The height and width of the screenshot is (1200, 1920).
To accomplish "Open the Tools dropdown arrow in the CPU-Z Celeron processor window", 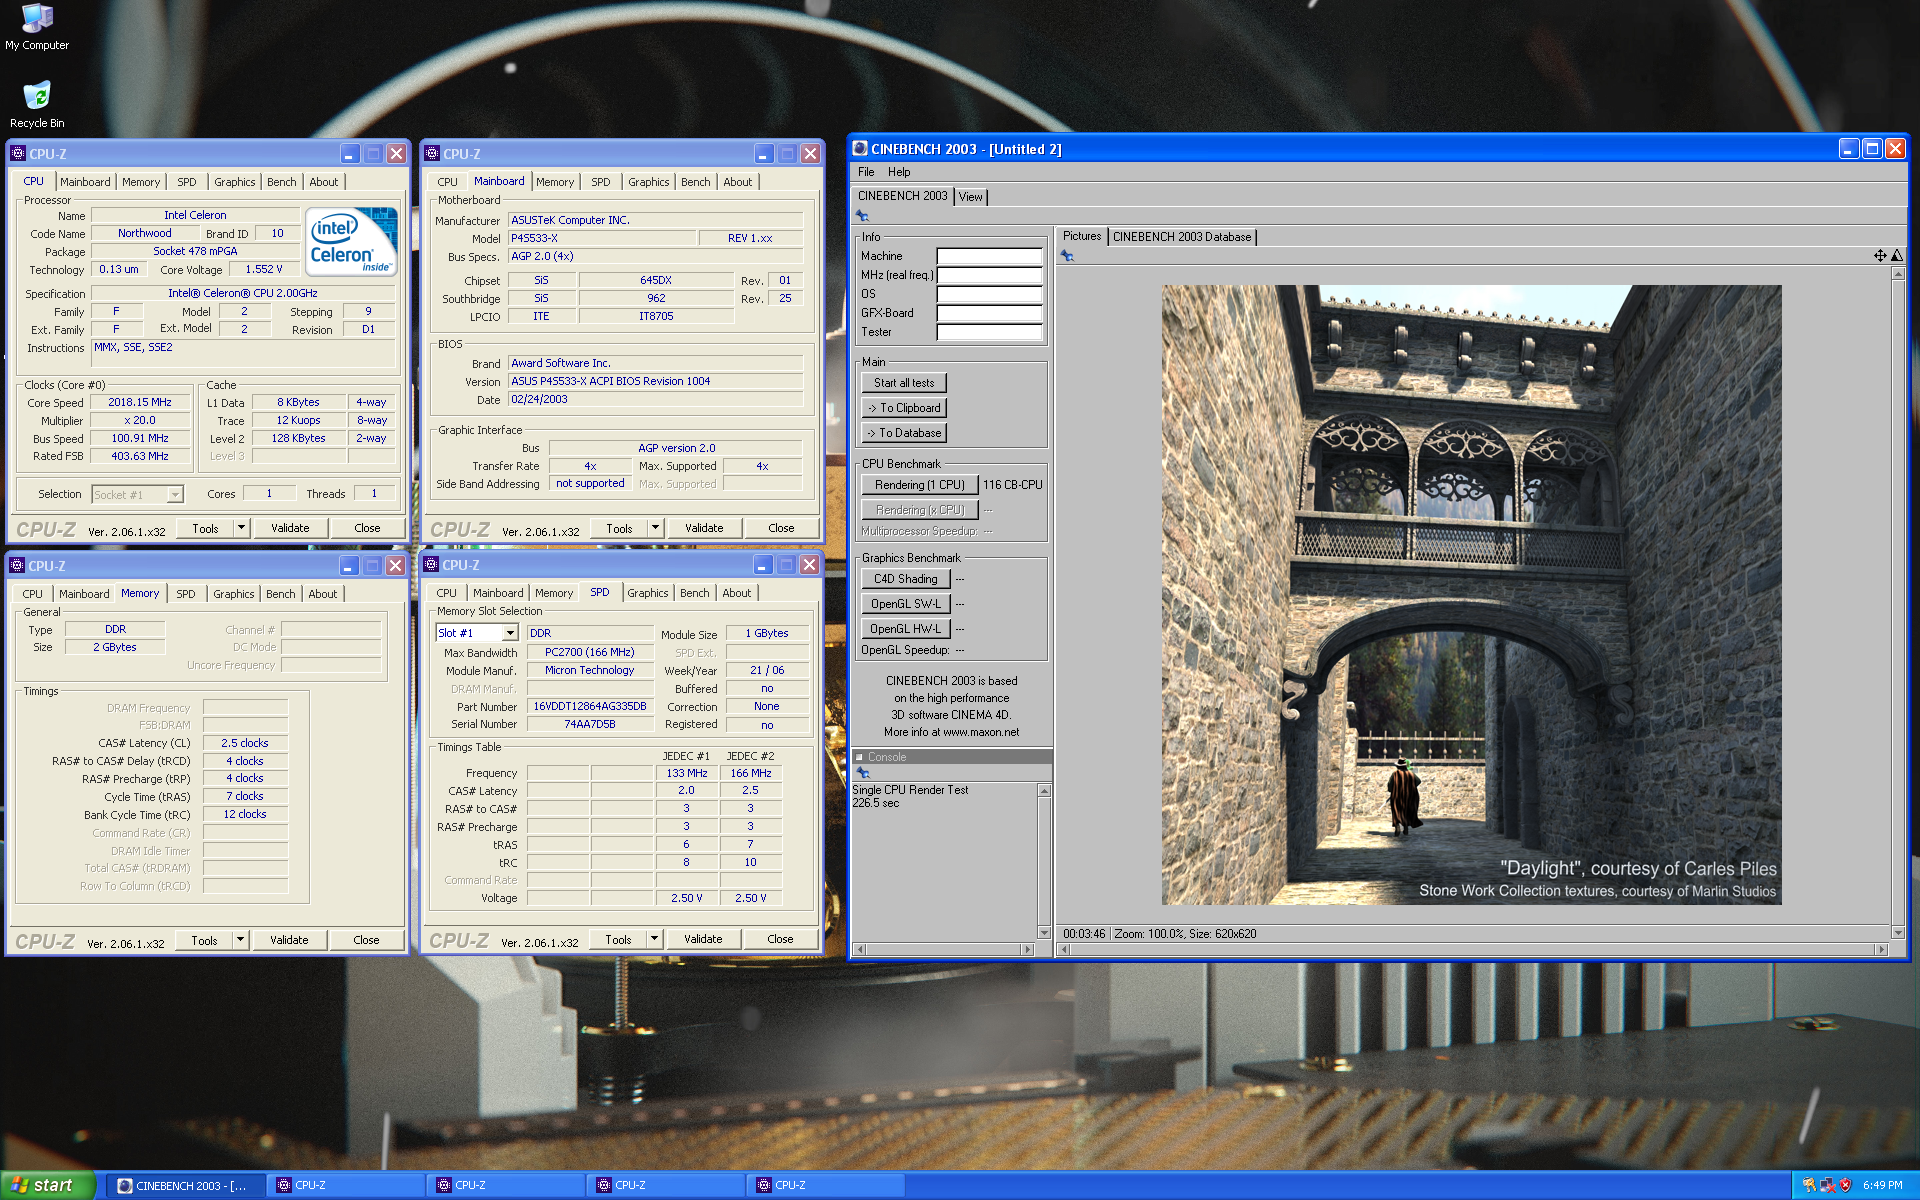I will (241, 528).
